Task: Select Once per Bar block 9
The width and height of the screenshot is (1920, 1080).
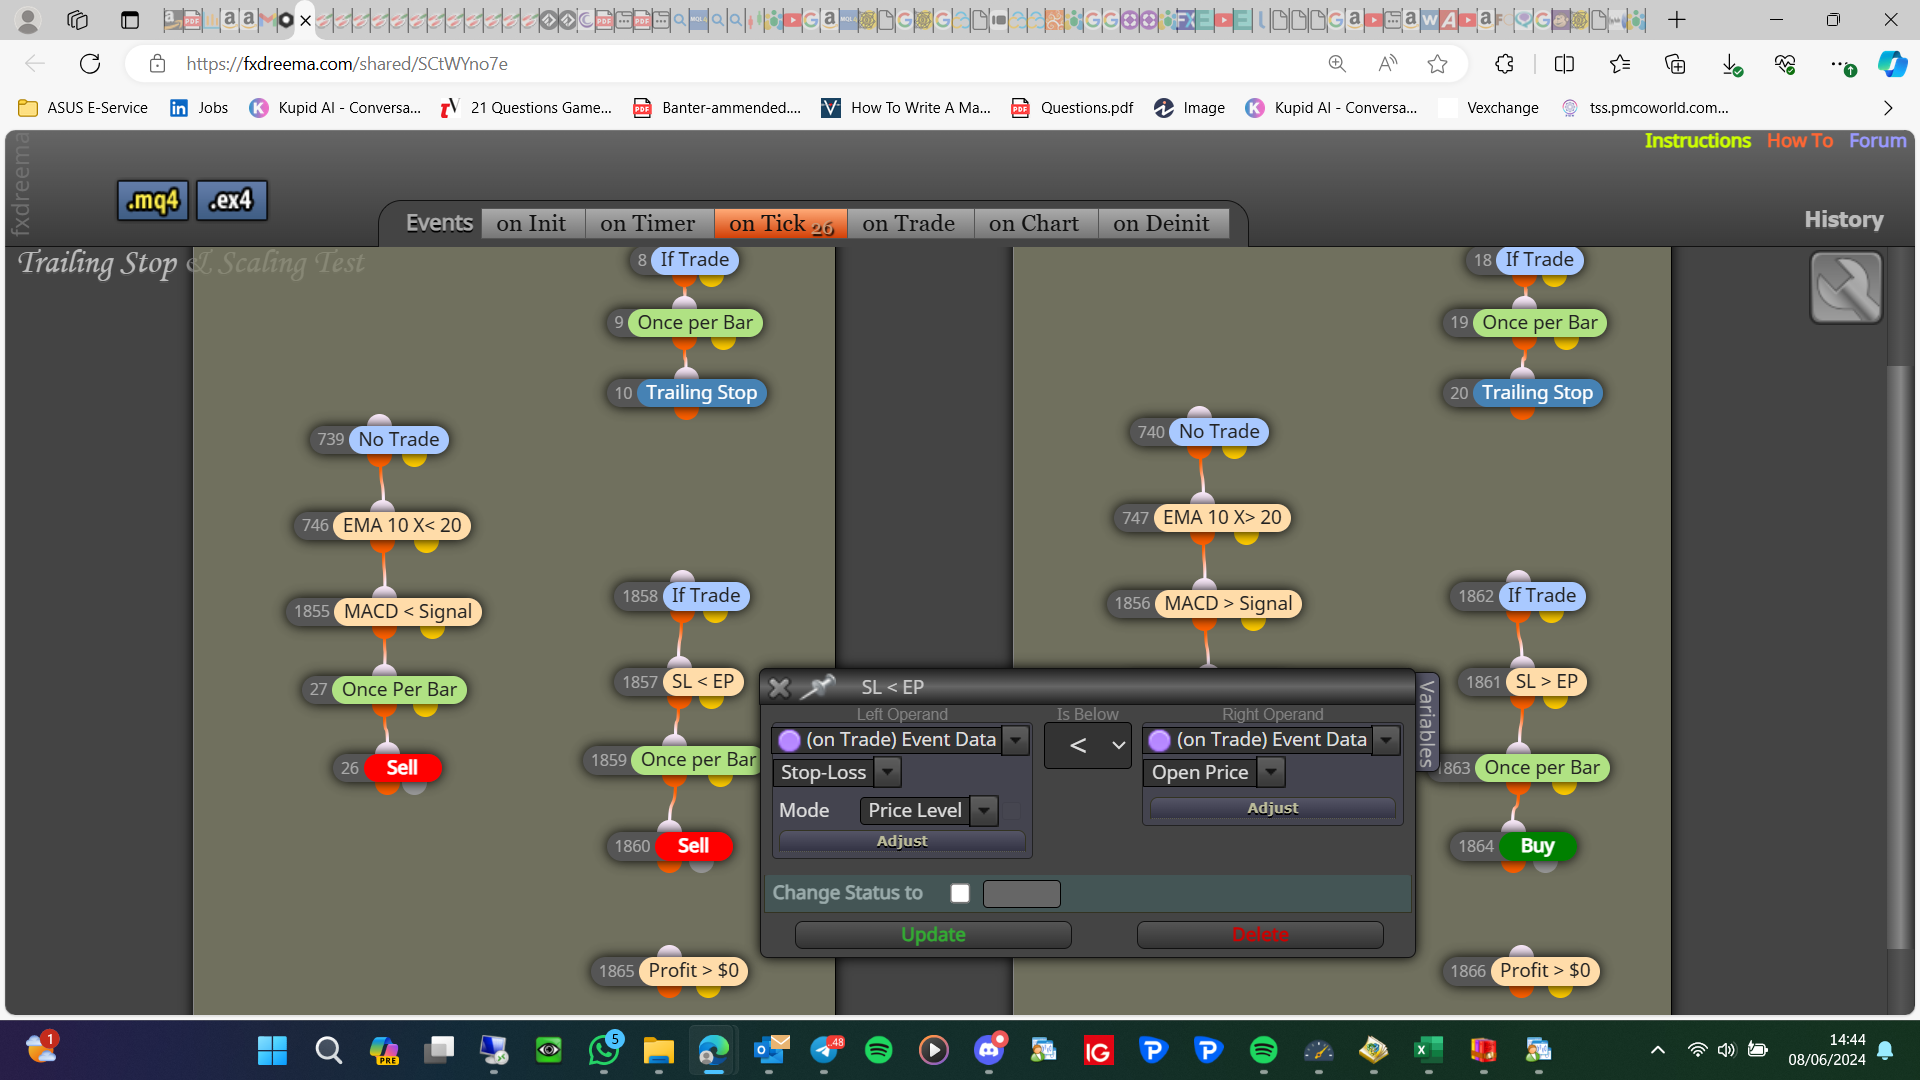Action: tap(695, 323)
